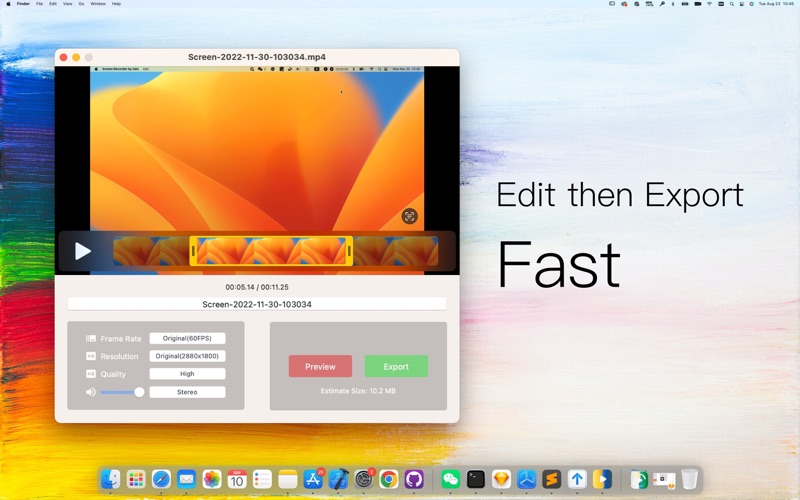Screen dimensions: 800x500
Task: Click the red Preview button
Action: [320, 366]
